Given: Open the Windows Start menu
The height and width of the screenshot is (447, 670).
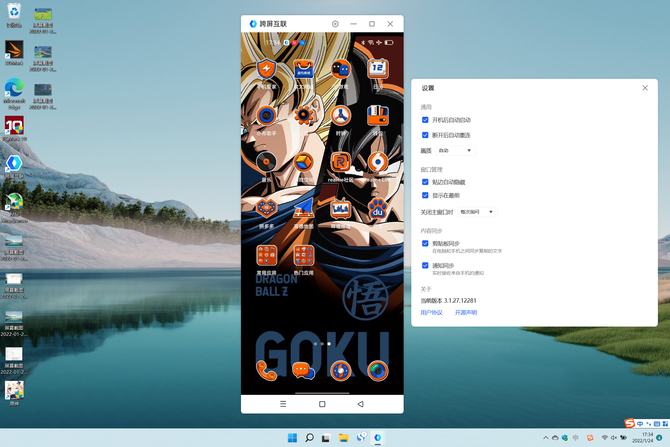Looking at the screenshot, I should point(292,438).
